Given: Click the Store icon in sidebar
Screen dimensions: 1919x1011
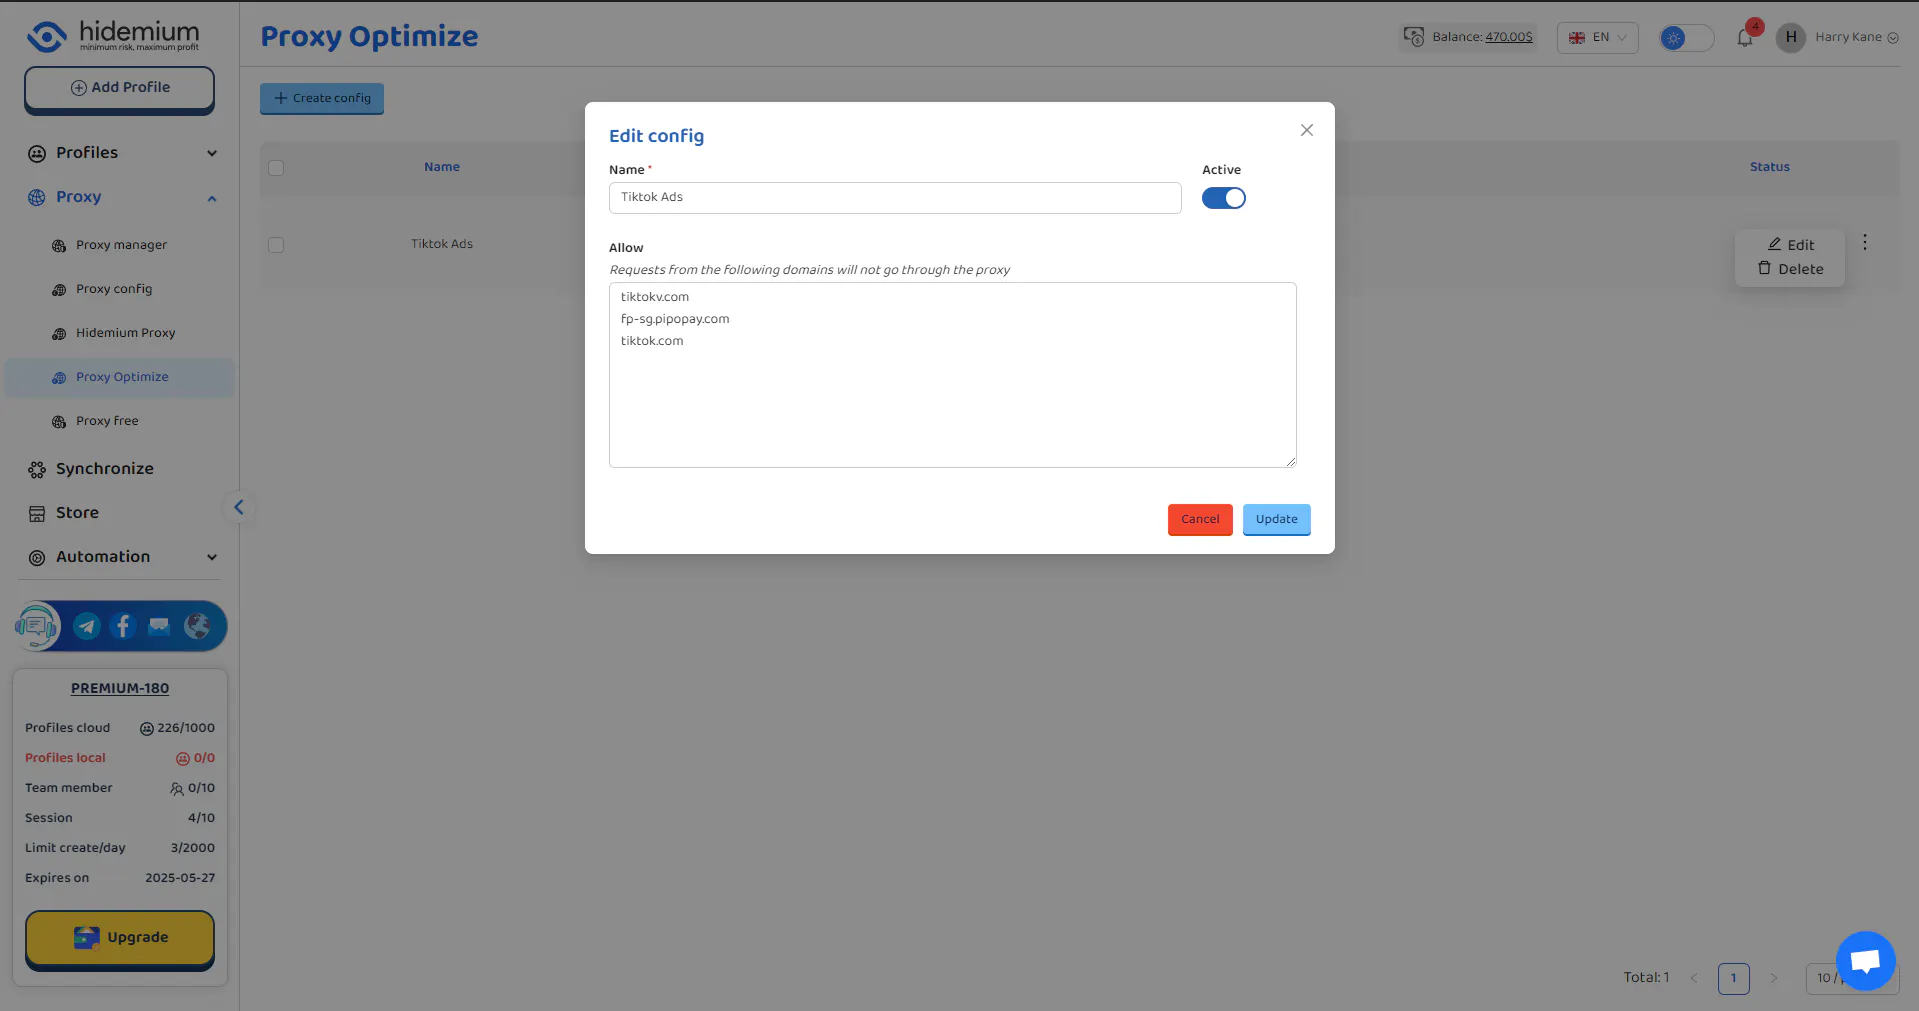Looking at the screenshot, I should (x=37, y=513).
